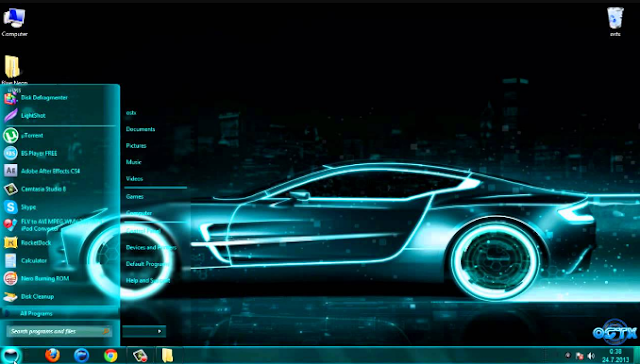
Task: Open Pictures from the Start menu
Action: pos(136,146)
